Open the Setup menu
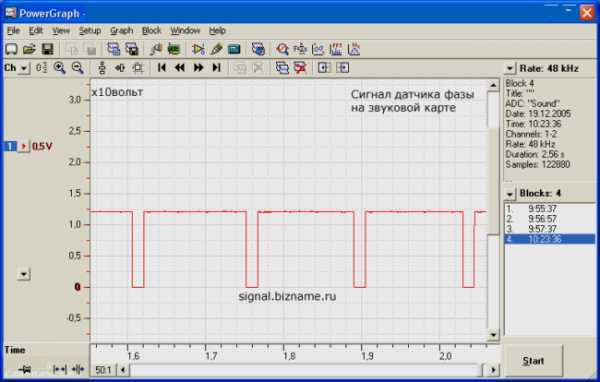Image resolution: width=600 pixels, height=382 pixels. click(x=90, y=31)
